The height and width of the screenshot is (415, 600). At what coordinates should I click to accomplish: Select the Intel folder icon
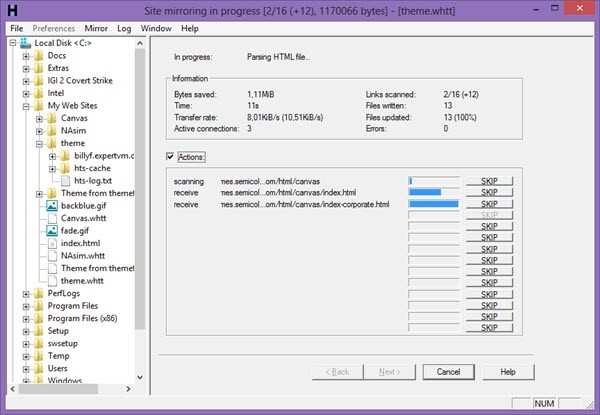click(x=39, y=93)
